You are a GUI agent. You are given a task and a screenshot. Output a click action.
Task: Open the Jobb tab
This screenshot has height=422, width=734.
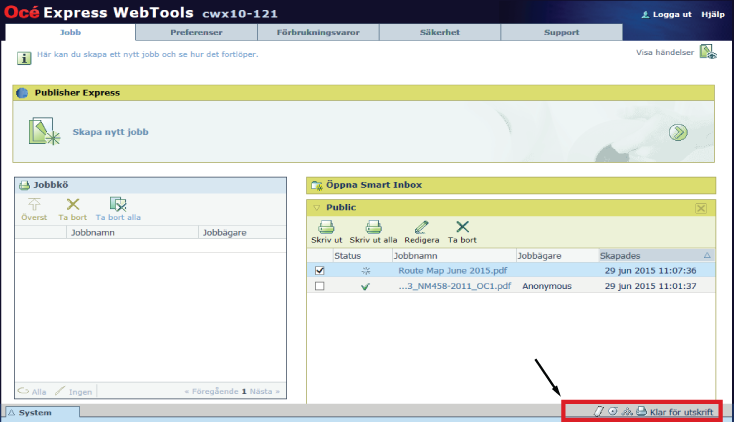tap(70, 32)
